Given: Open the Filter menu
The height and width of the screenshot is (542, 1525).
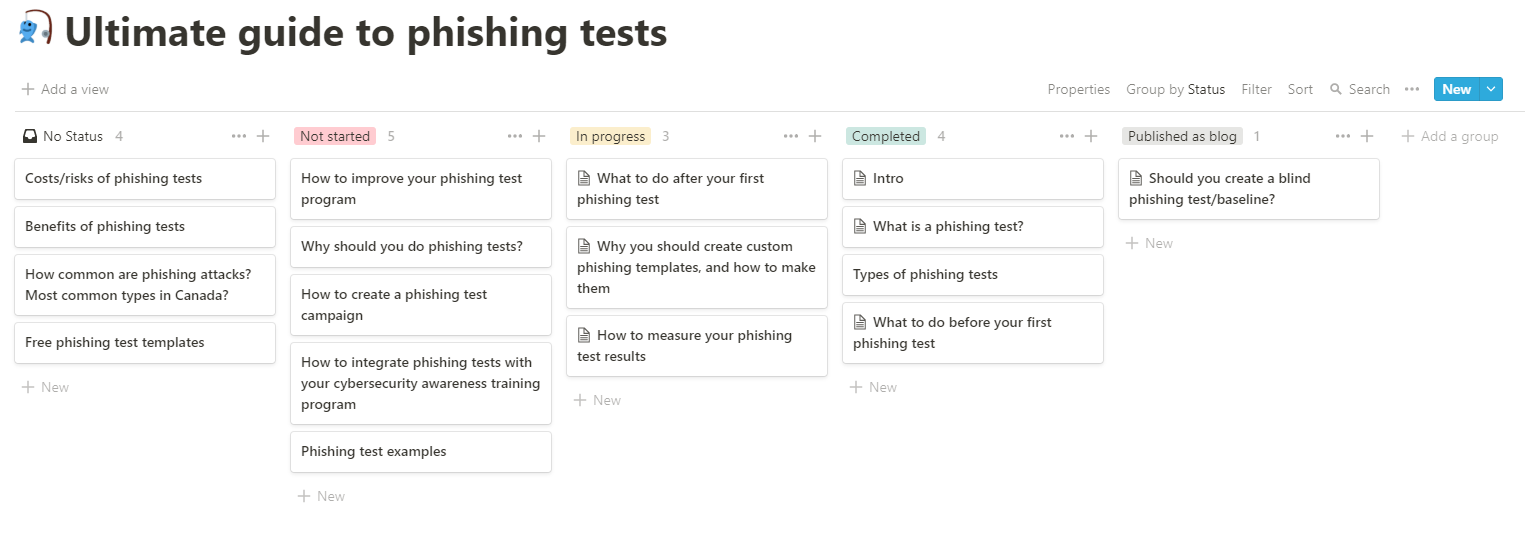Looking at the screenshot, I should (x=1256, y=89).
